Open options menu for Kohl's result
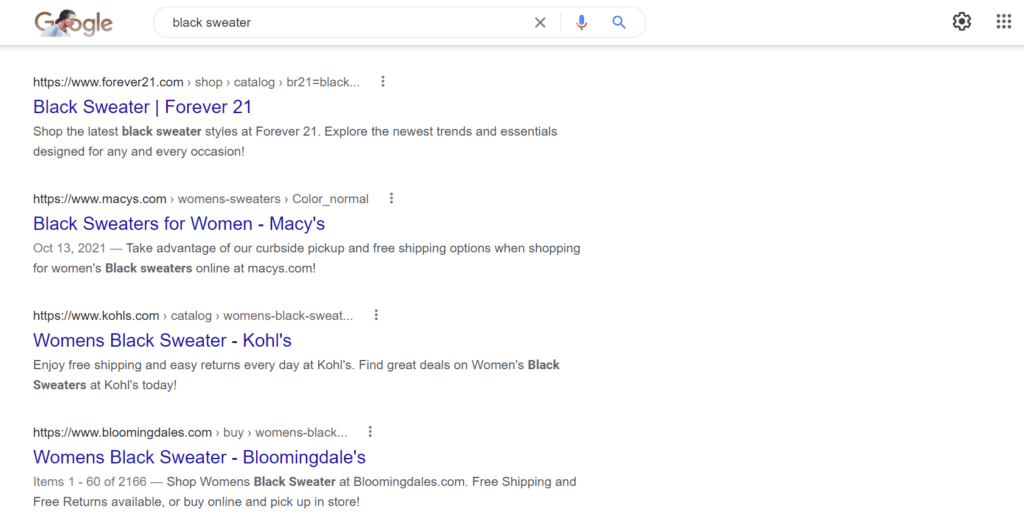This screenshot has height=520, width=1024. (x=376, y=315)
